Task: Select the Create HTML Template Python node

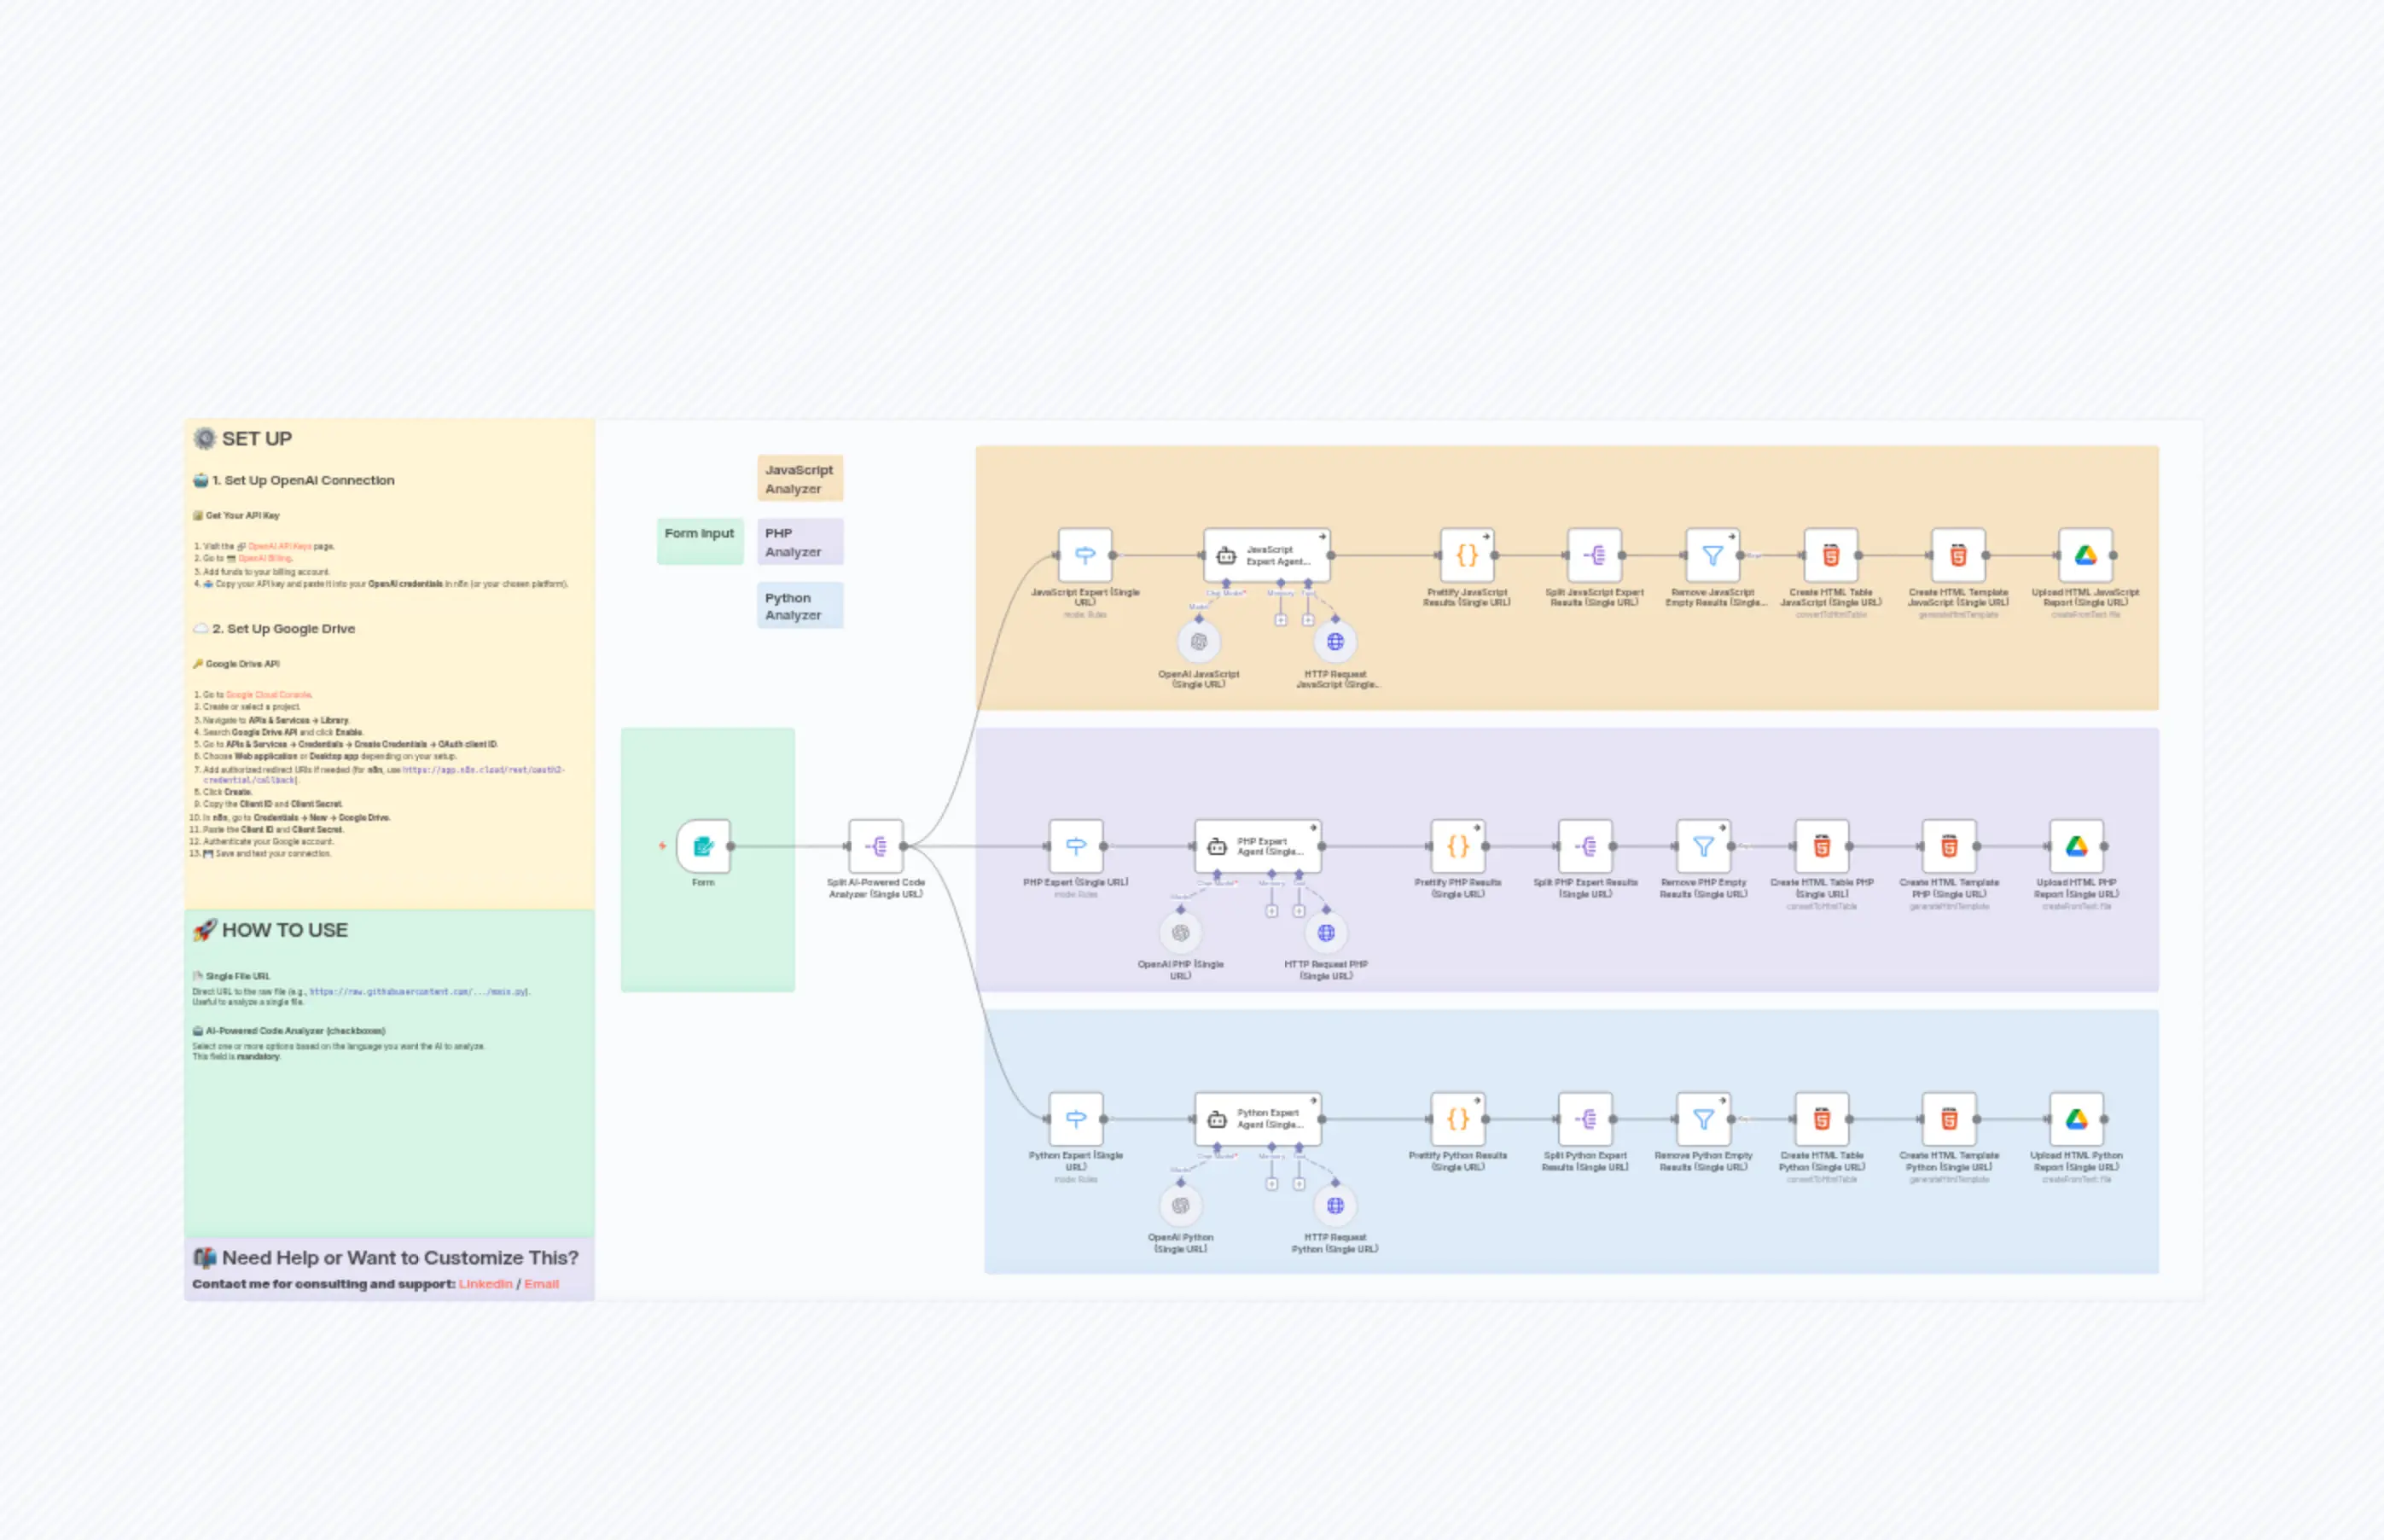Action: coord(1949,1119)
